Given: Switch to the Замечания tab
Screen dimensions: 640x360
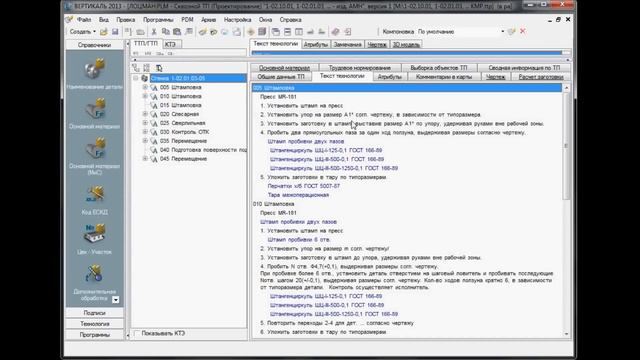Looking at the screenshot, I should 347,44.
